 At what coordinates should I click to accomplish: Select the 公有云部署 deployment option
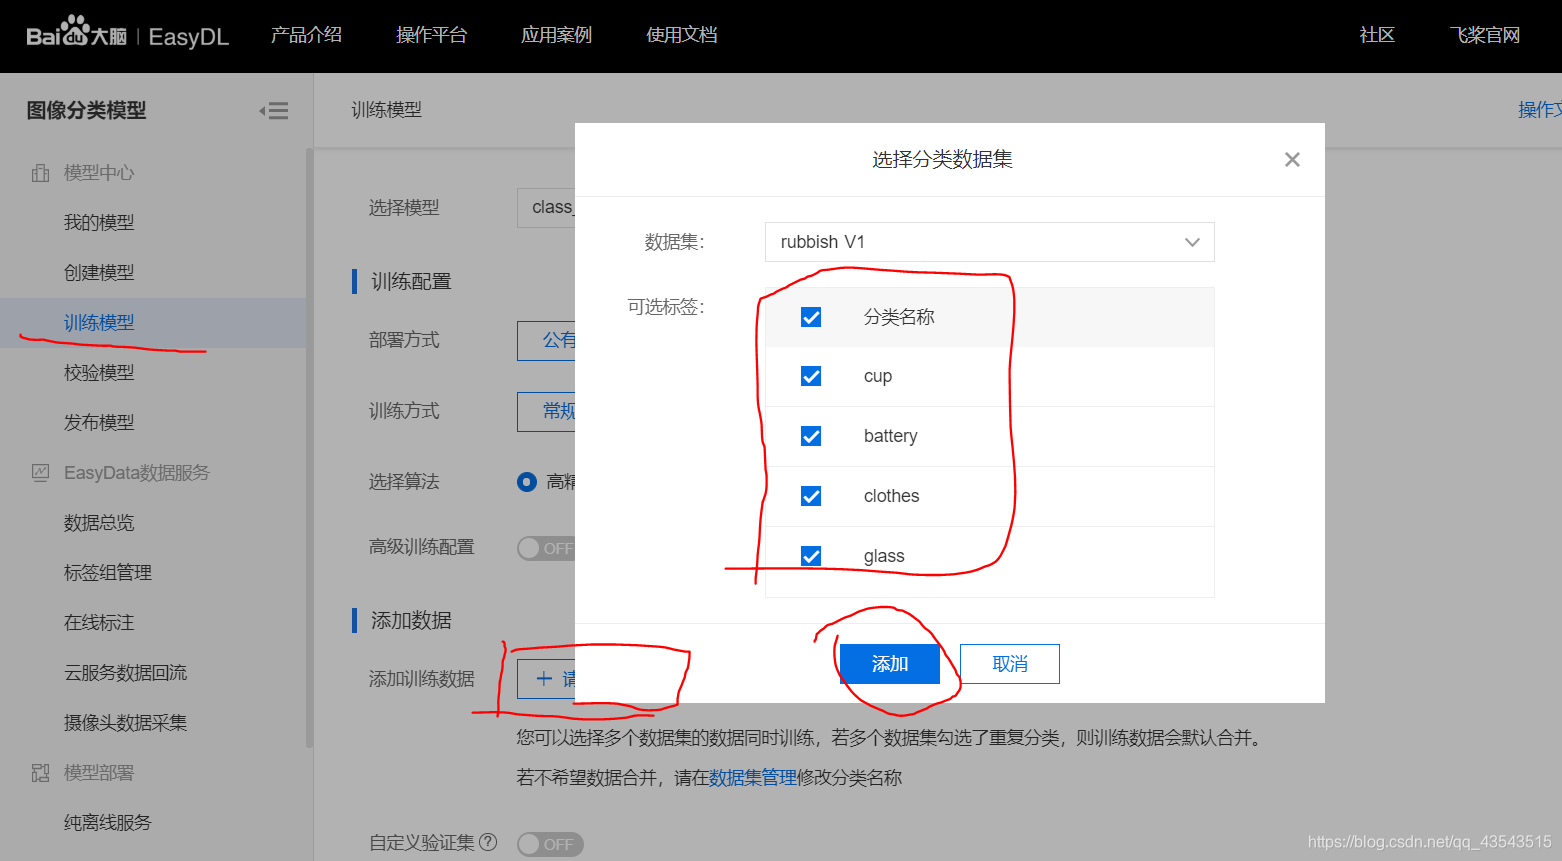(x=546, y=341)
